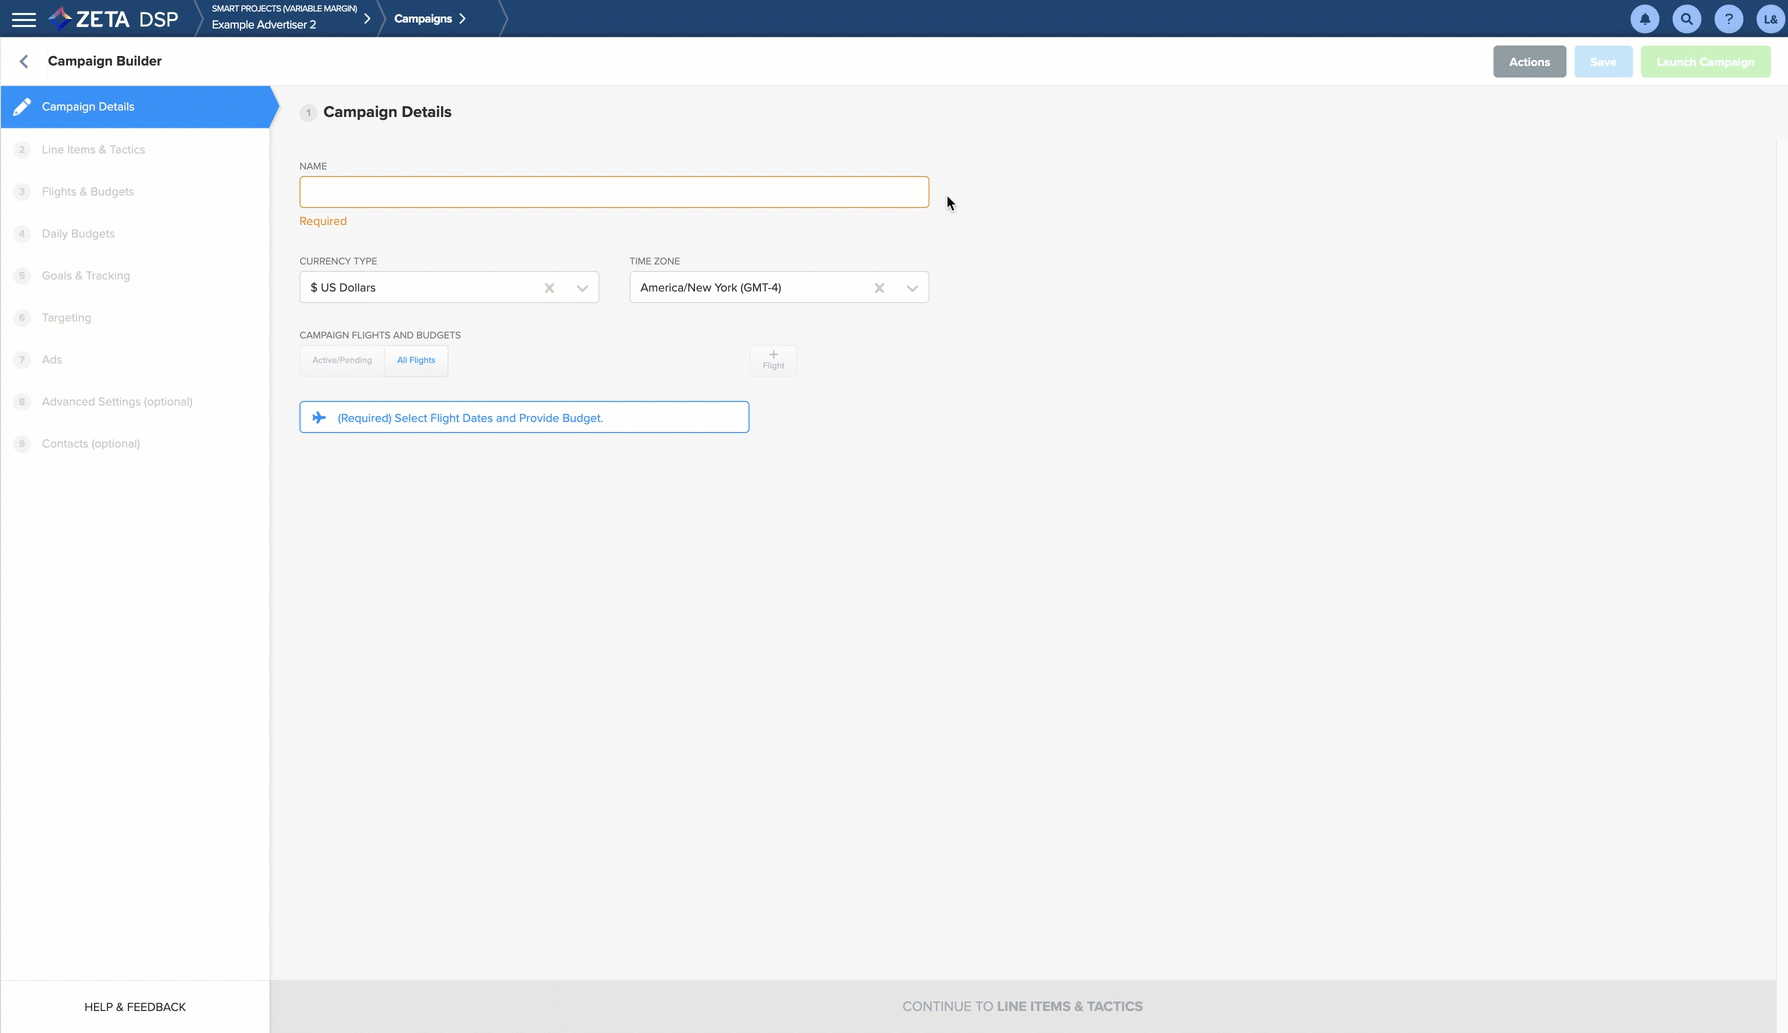1788x1033 pixels.
Task: Open the user profile avatar
Action: click(x=1769, y=19)
